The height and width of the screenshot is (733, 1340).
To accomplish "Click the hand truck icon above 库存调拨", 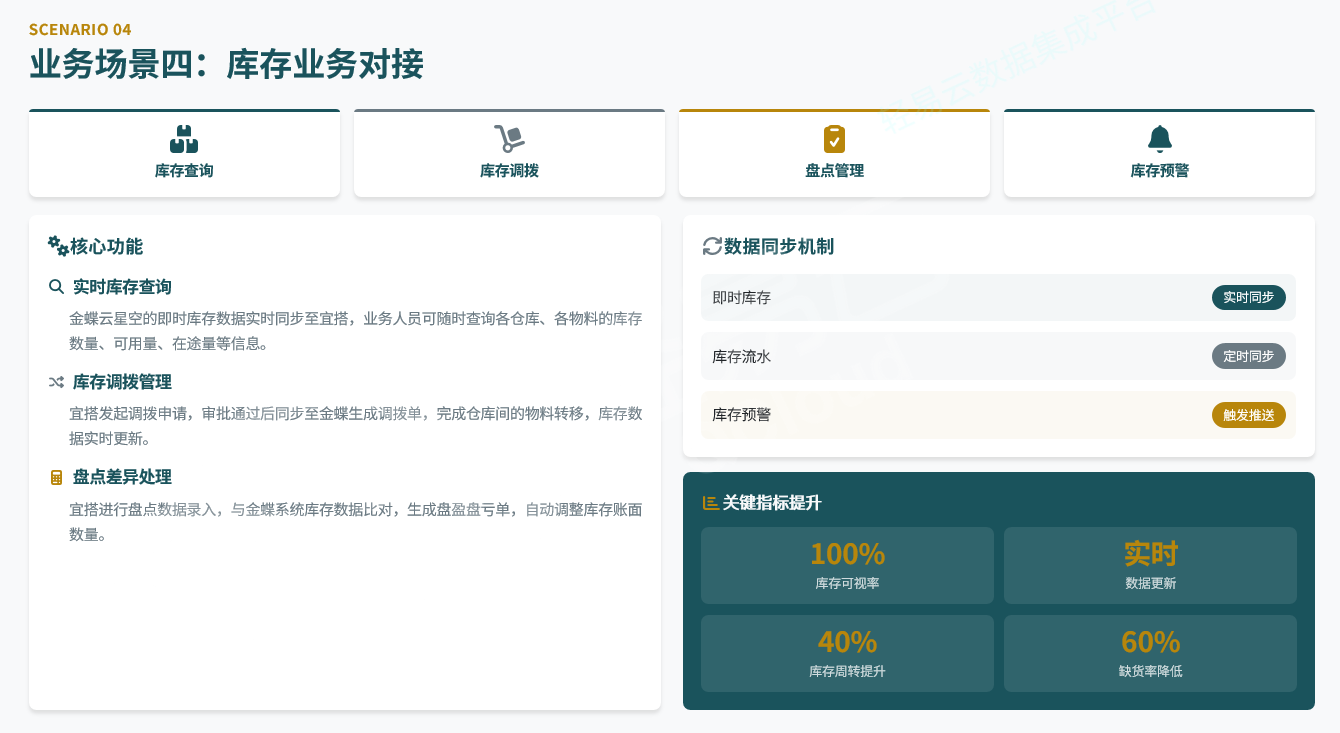I will 509,139.
